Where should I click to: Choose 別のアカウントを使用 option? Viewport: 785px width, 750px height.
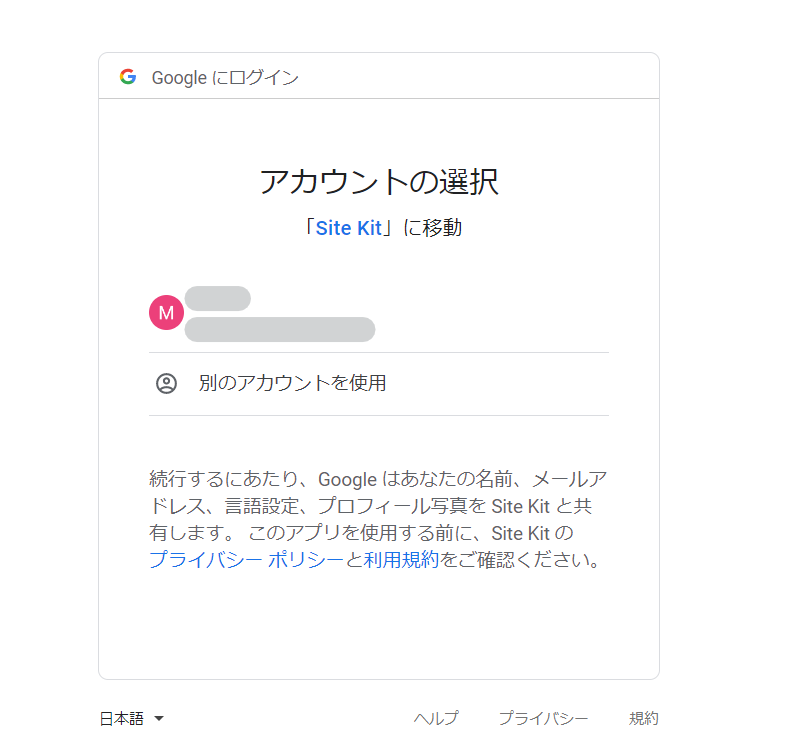coord(378,384)
